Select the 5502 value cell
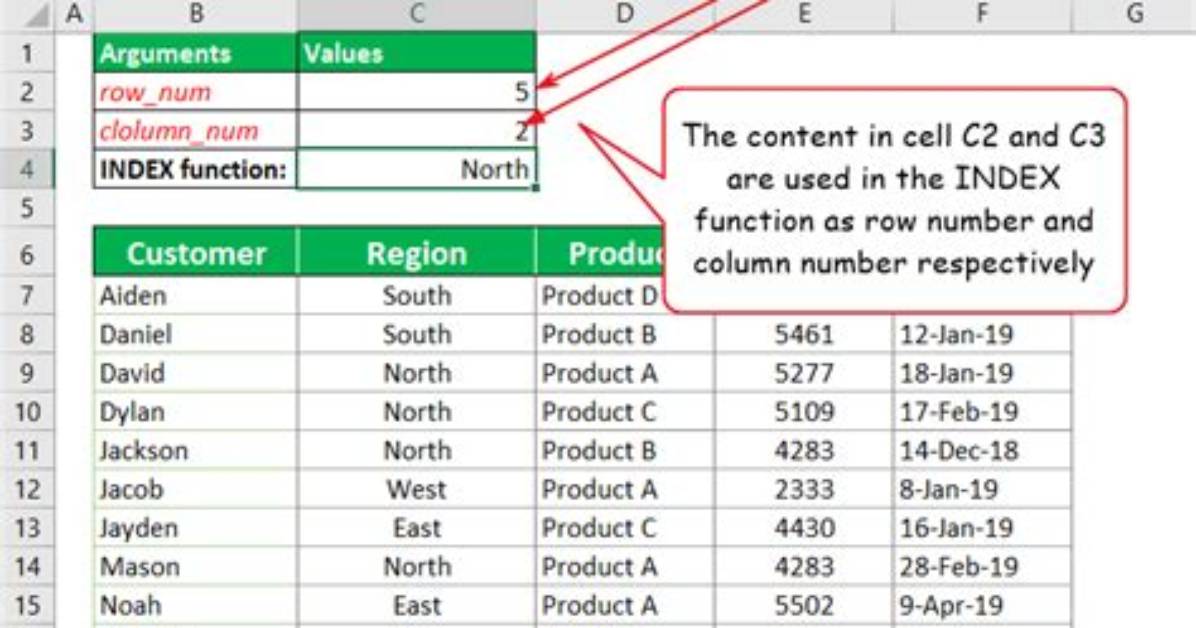This screenshot has width=1196, height=628. pyautogui.click(x=803, y=606)
